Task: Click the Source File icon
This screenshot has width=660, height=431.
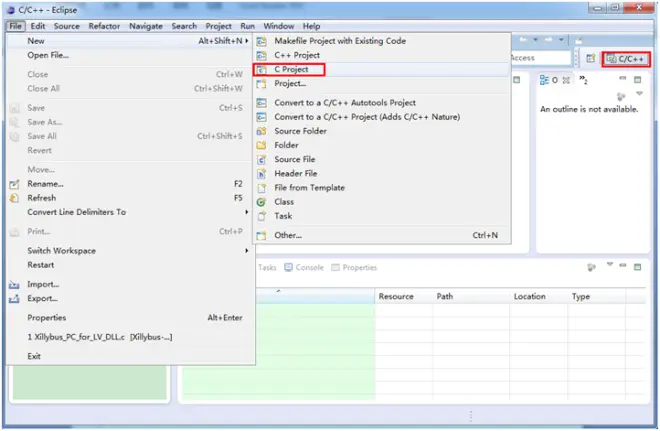Action: pyautogui.click(x=261, y=160)
